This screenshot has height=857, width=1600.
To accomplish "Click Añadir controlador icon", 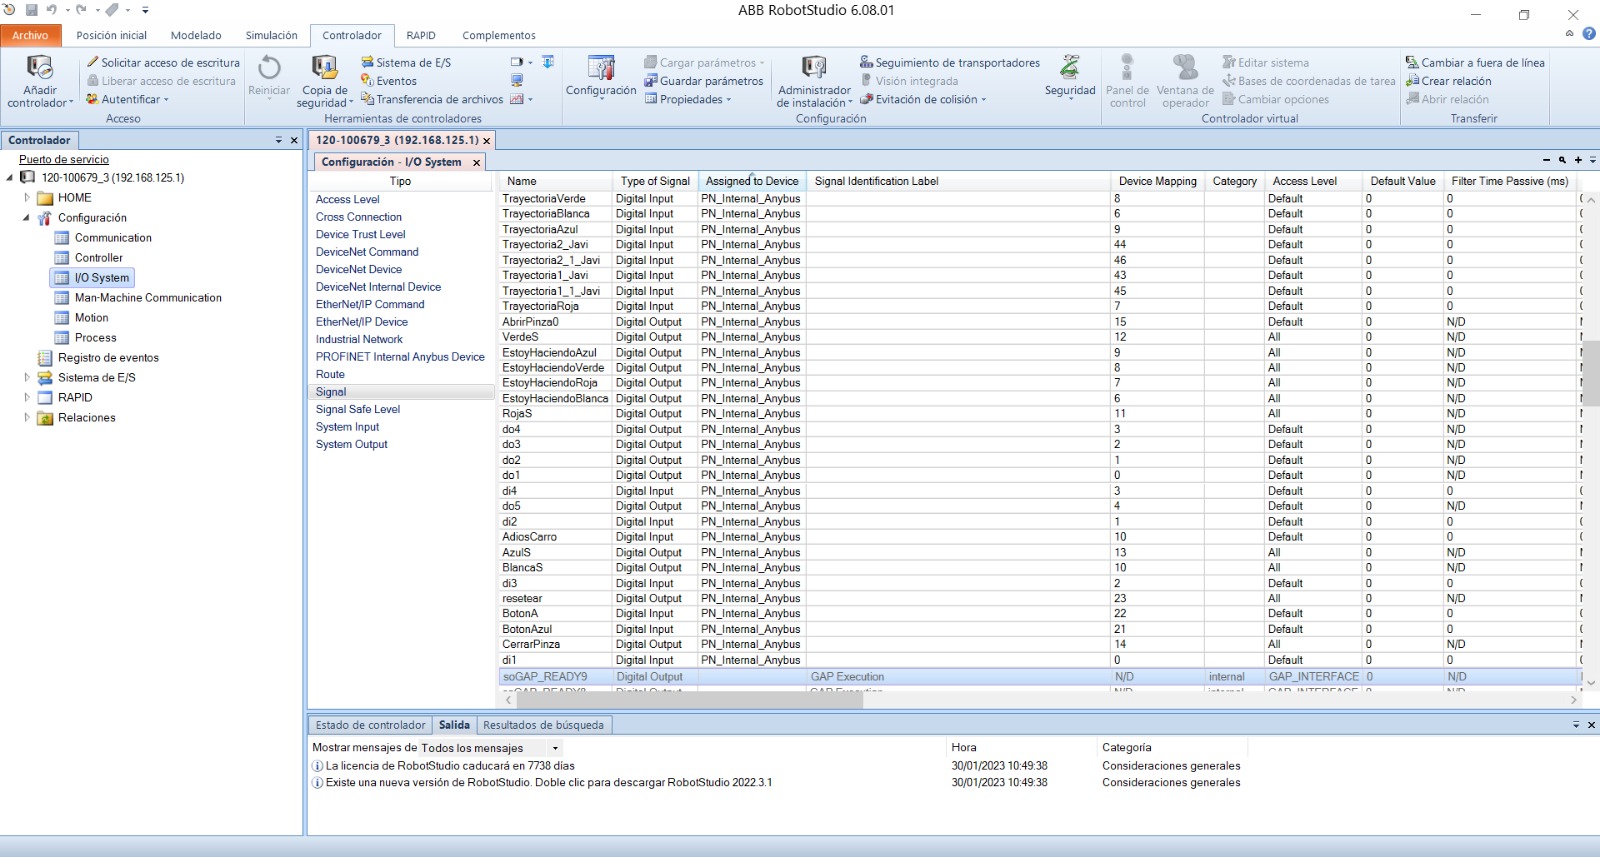I will 39,68.
